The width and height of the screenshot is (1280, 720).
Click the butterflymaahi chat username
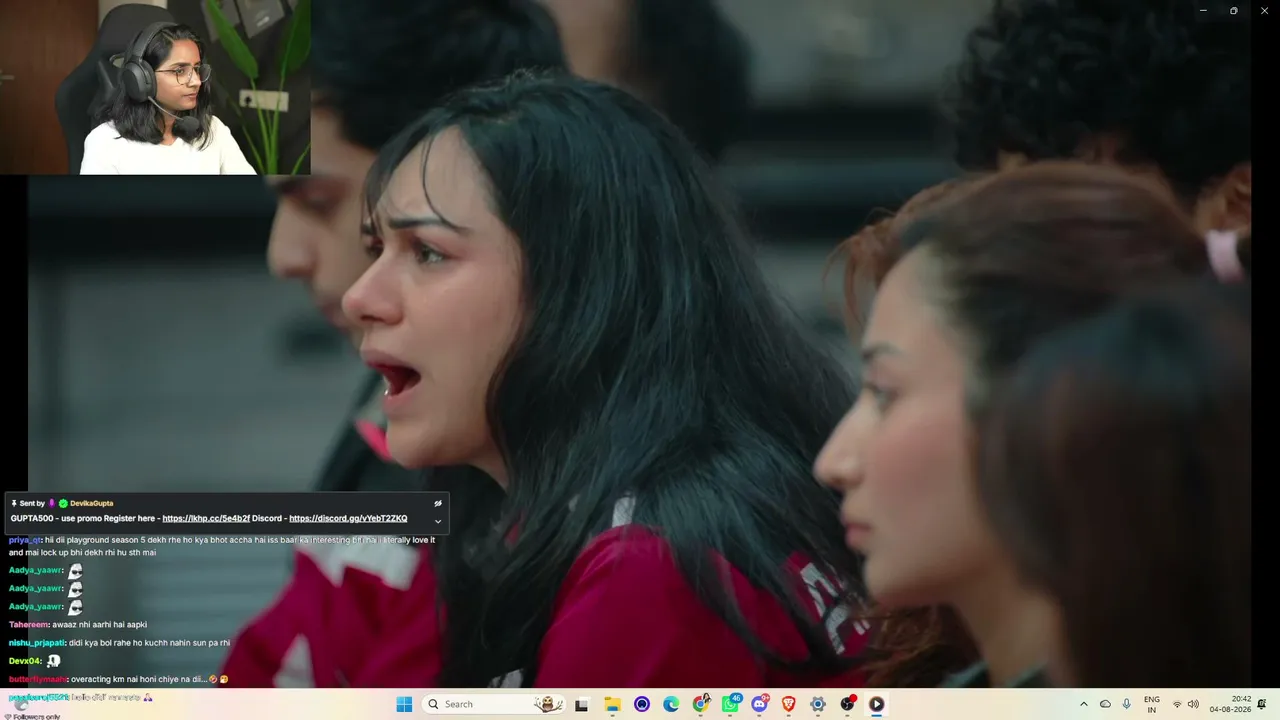pyautogui.click(x=37, y=679)
